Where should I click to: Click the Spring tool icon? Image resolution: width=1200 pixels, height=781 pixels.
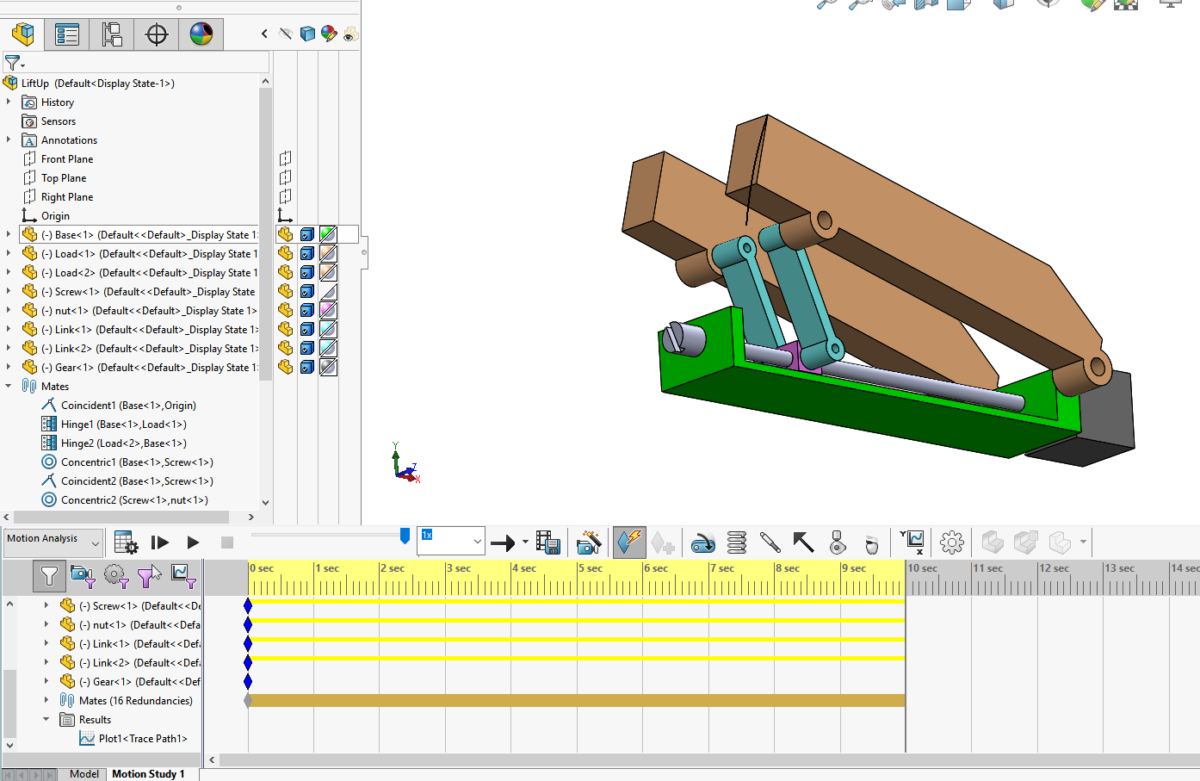click(x=736, y=542)
